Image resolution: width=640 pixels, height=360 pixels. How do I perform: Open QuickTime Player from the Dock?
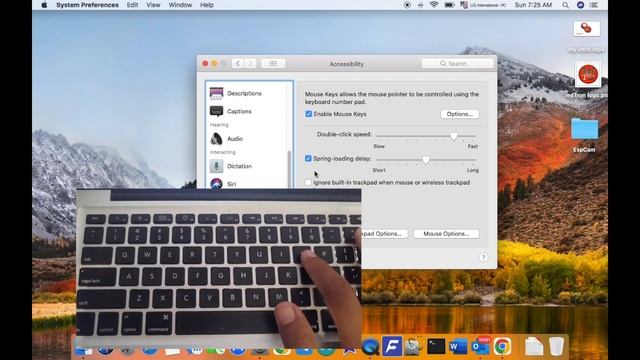pos(371,347)
